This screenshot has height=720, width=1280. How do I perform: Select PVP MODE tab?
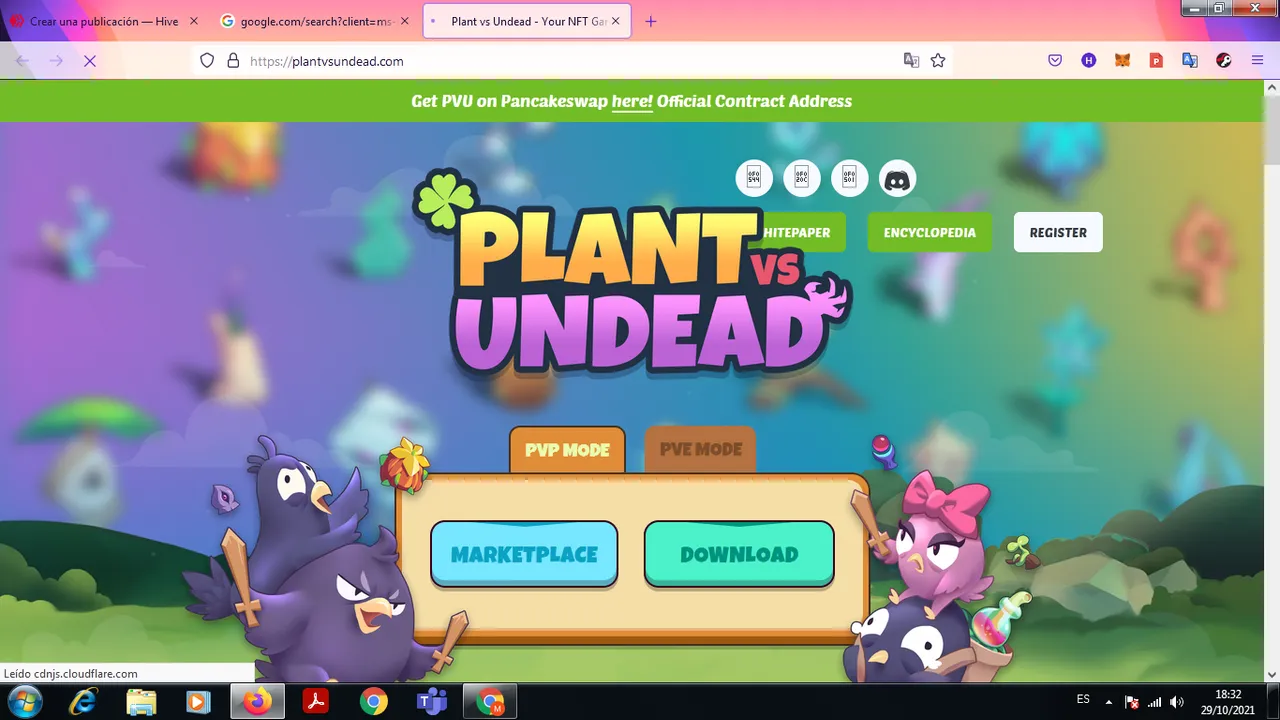(x=567, y=450)
